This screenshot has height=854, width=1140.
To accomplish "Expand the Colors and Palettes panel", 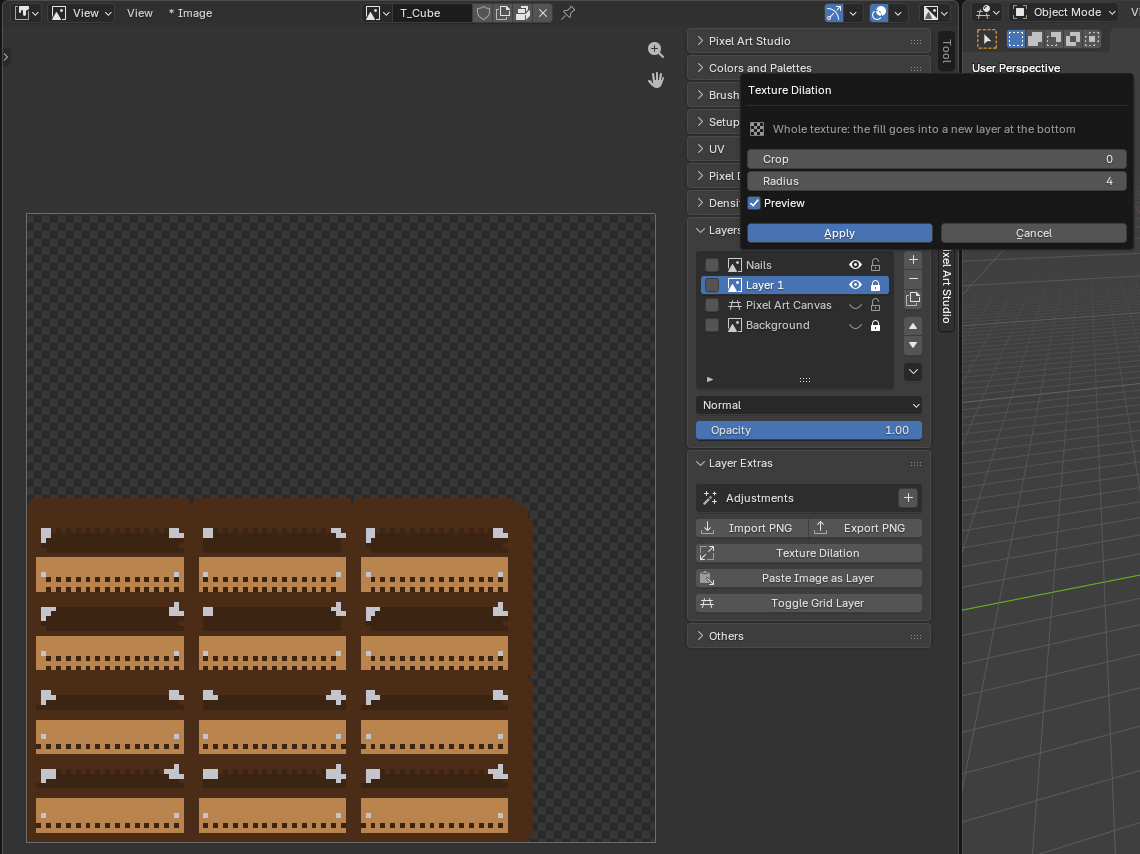I will pos(808,68).
